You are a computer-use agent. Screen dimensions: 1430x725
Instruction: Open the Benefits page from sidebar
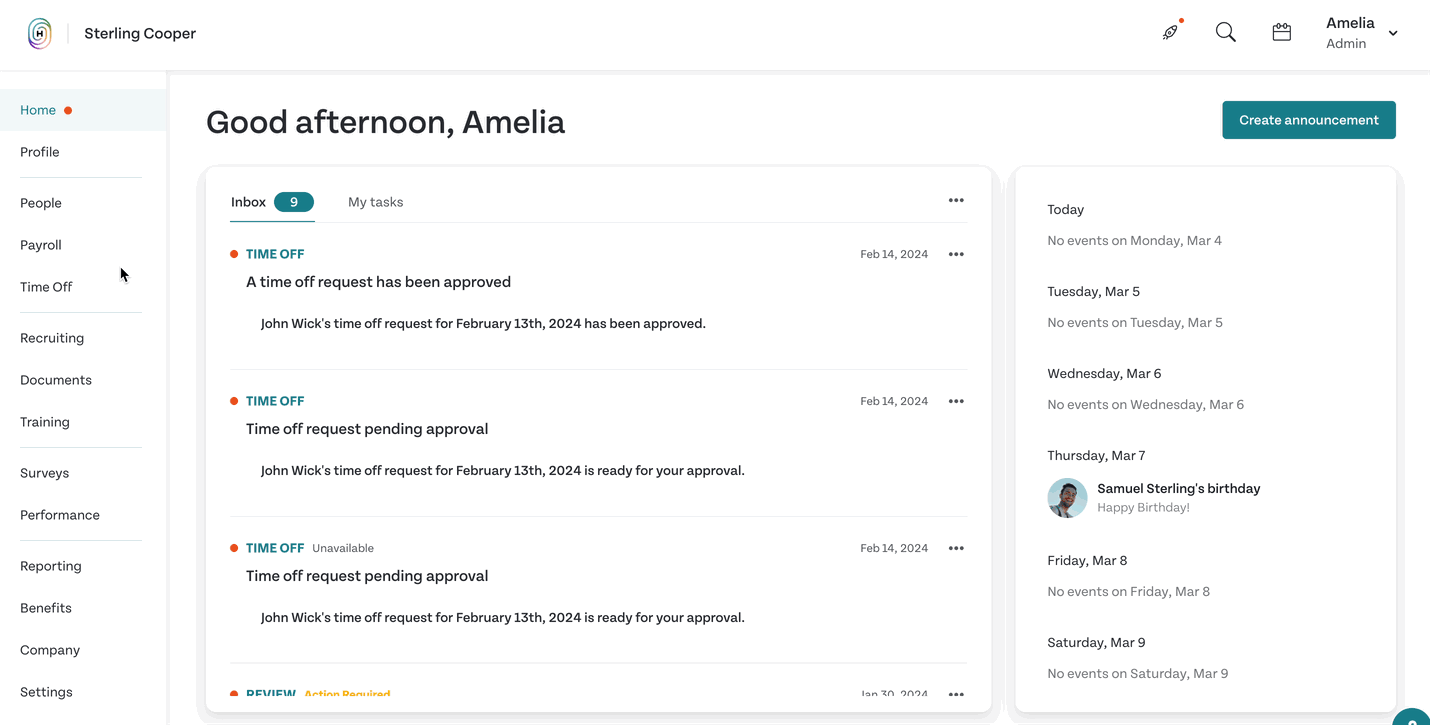coord(46,608)
